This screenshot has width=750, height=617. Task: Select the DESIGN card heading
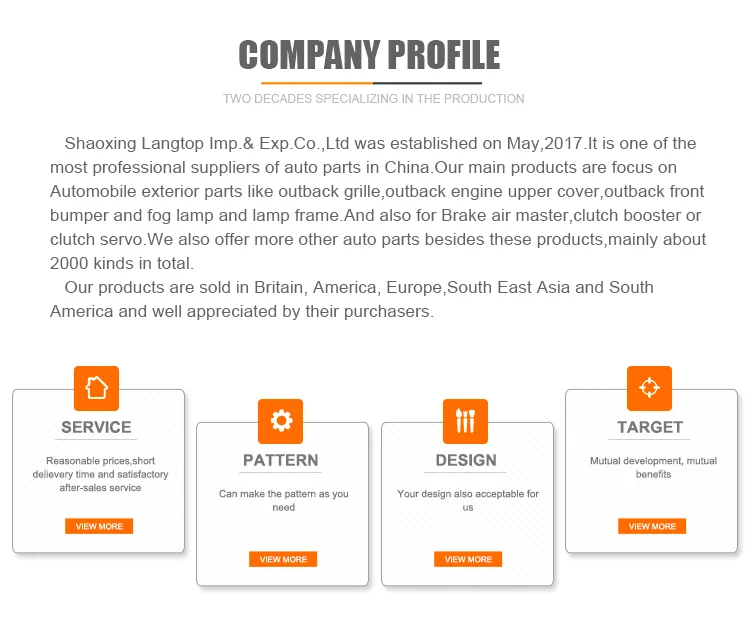click(x=466, y=460)
